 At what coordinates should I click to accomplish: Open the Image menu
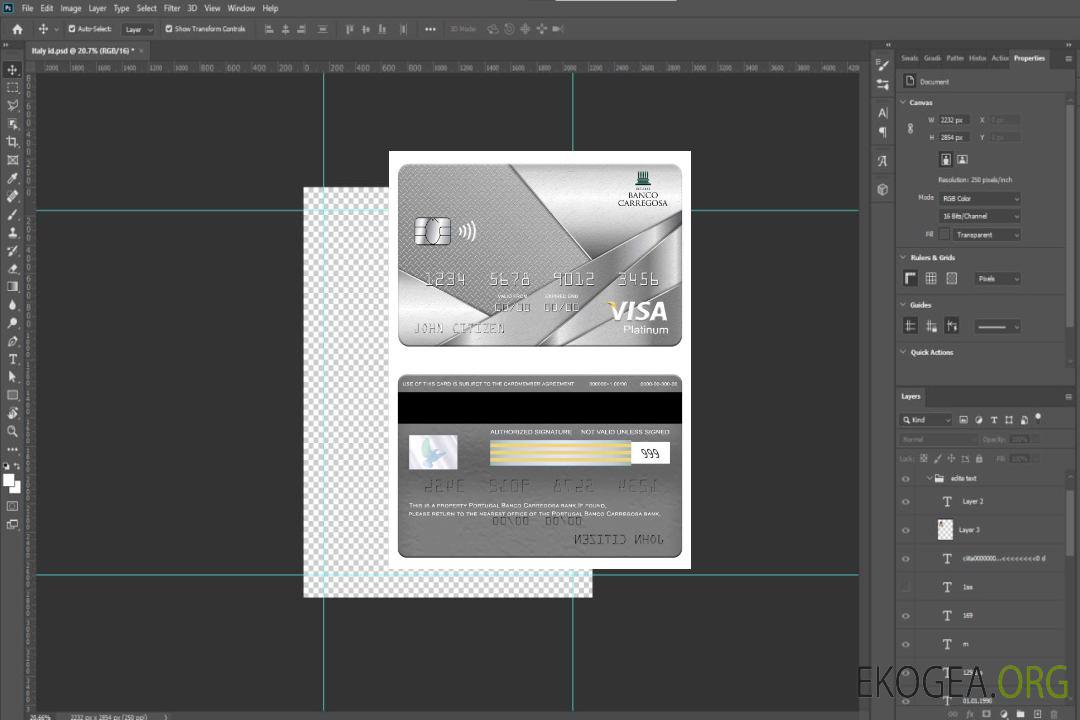(70, 8)
